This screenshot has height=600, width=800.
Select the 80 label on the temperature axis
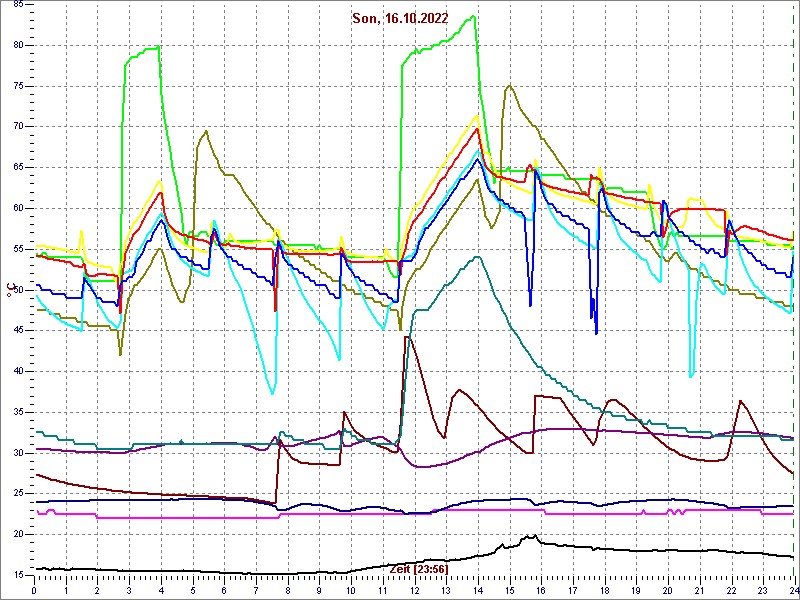tap(17, 45)
